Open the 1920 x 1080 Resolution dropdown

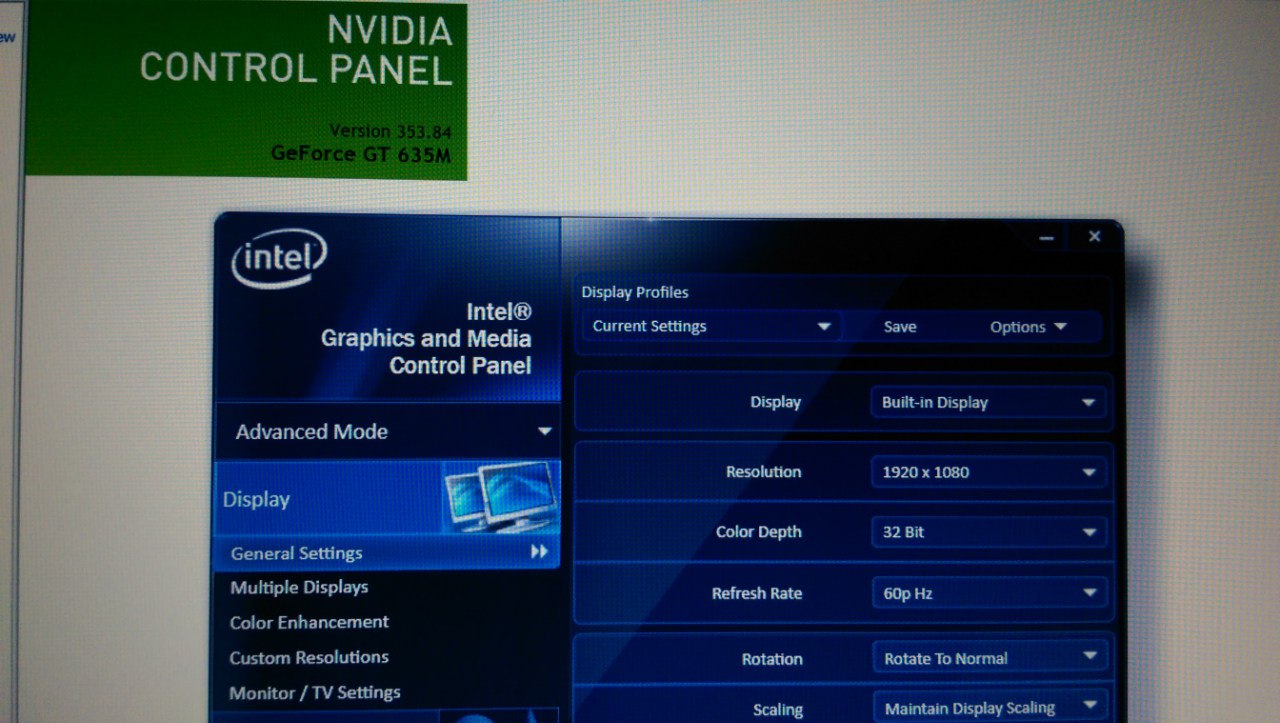pyautogui.click(x=988, y=472)
